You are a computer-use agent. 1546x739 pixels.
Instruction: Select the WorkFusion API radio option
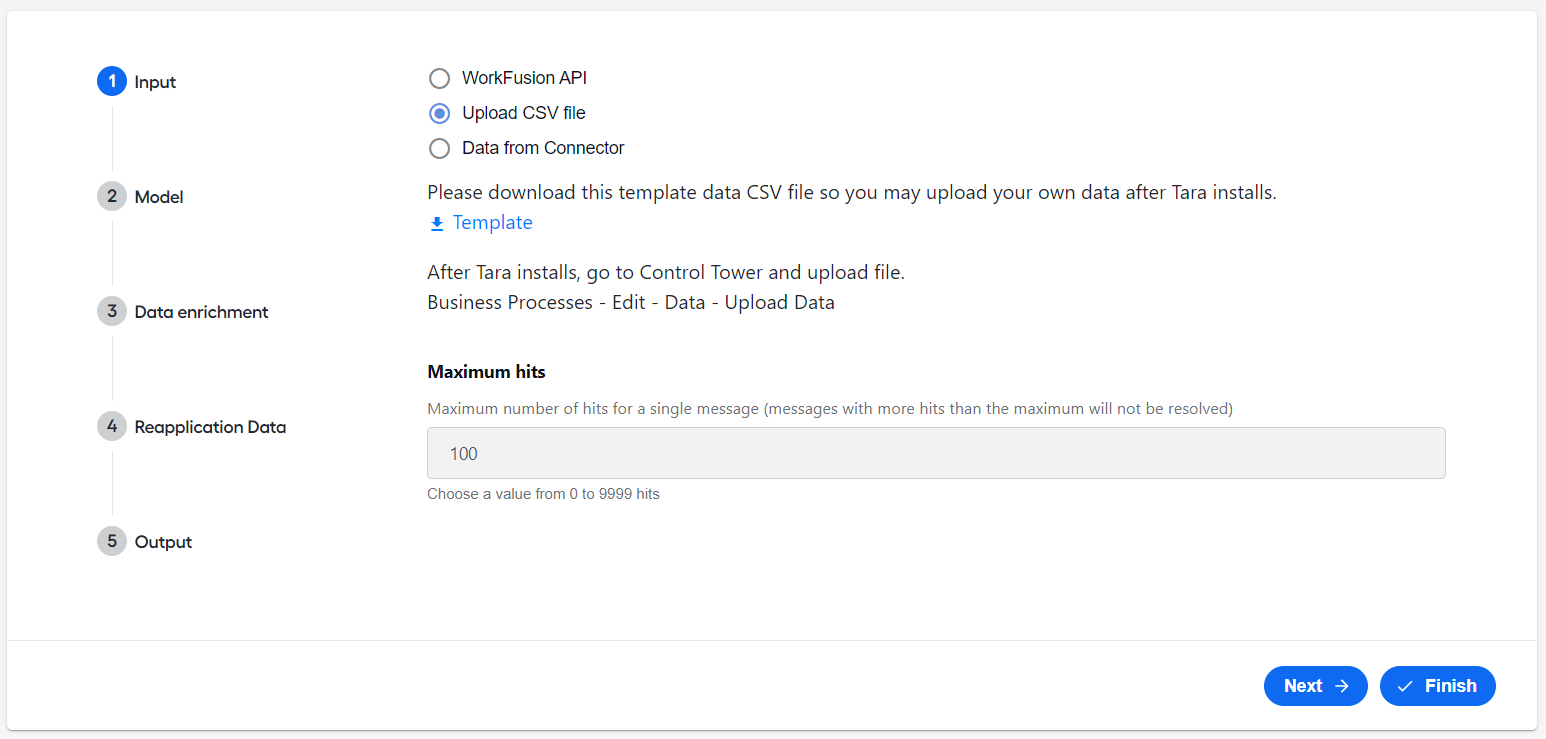tap(439, 78)
